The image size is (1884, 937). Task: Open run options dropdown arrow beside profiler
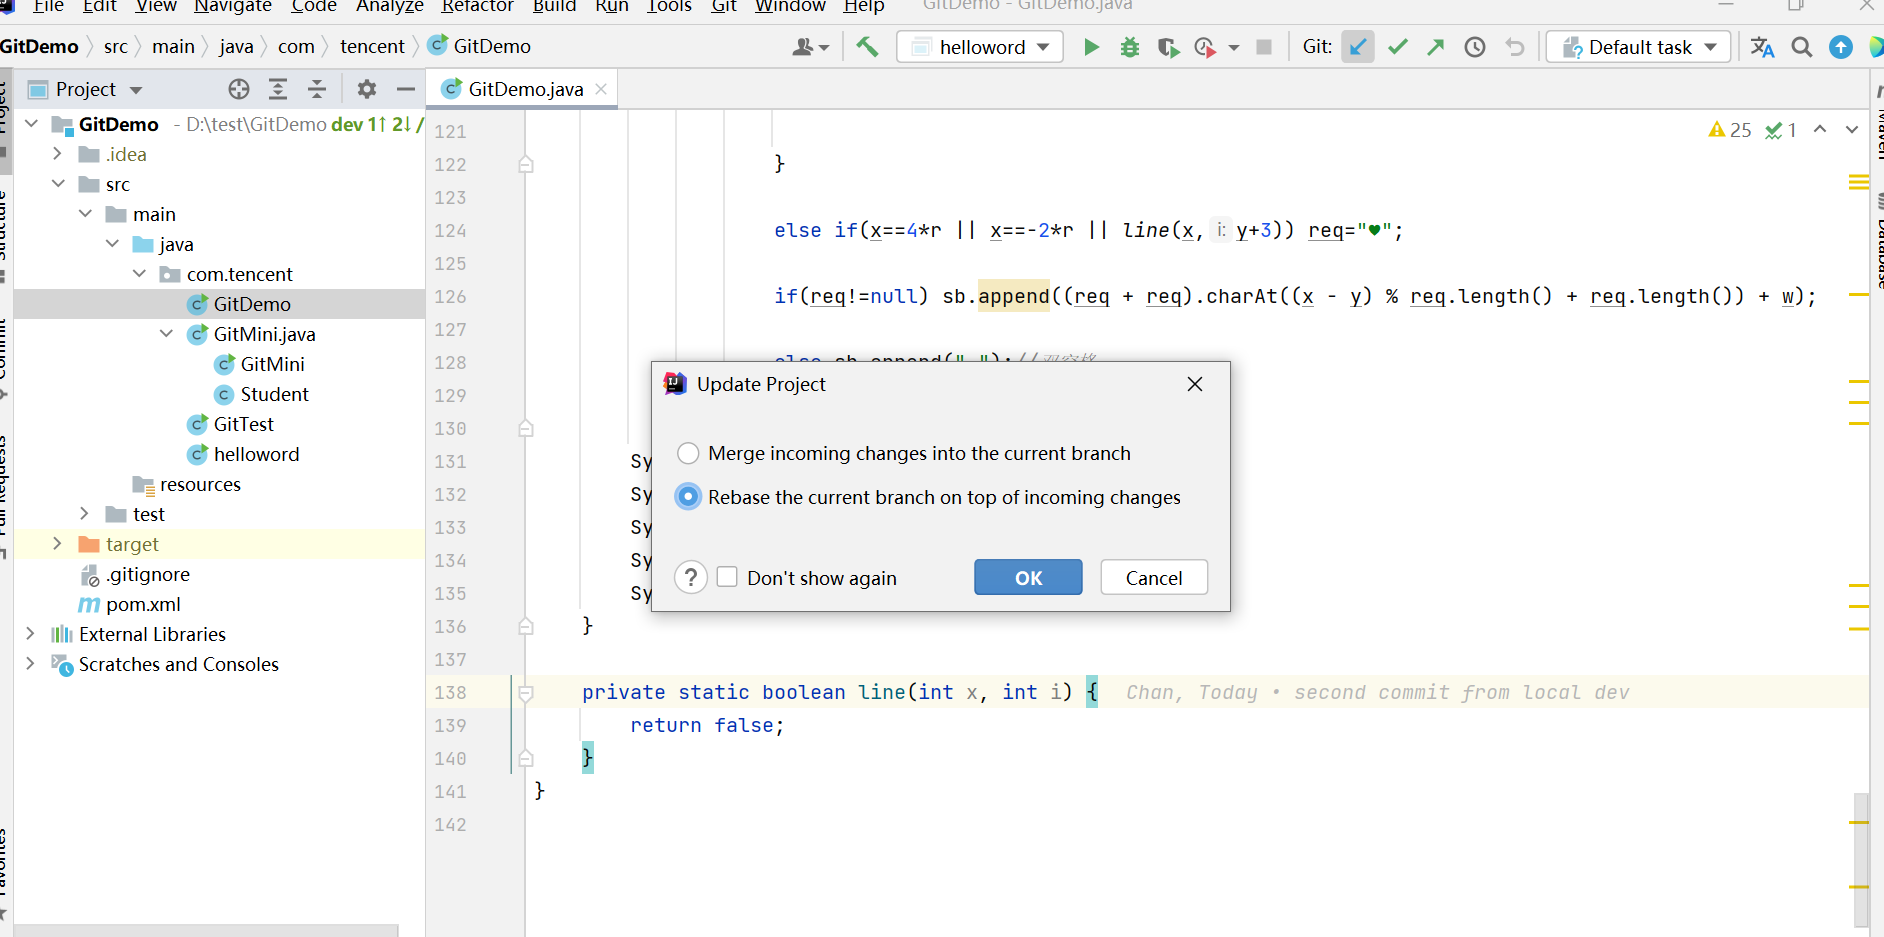[1234, 47]
